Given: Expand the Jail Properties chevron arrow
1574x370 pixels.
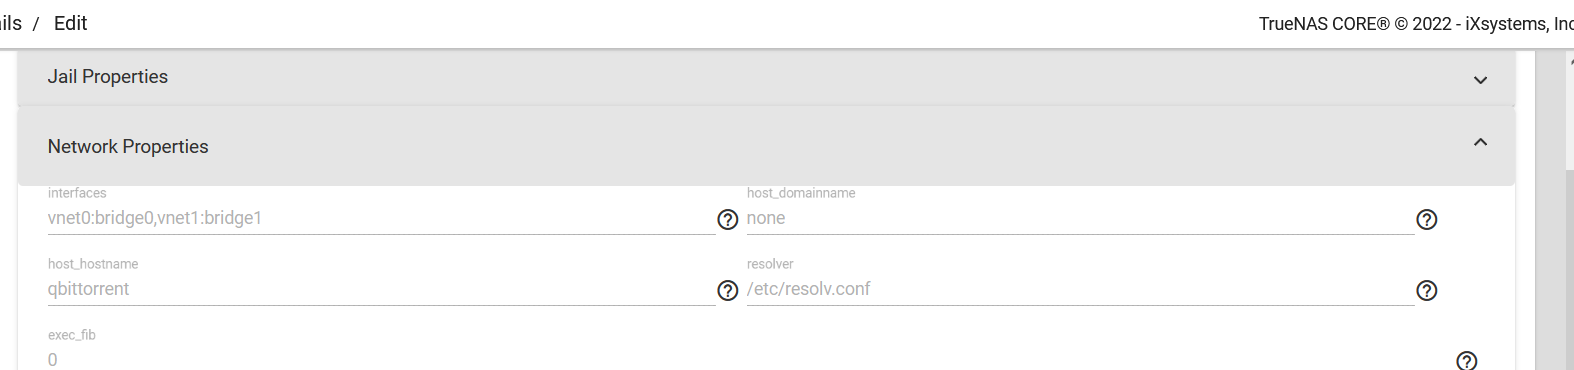Looking at the screenshot, I should click(x=1480, y=80).
